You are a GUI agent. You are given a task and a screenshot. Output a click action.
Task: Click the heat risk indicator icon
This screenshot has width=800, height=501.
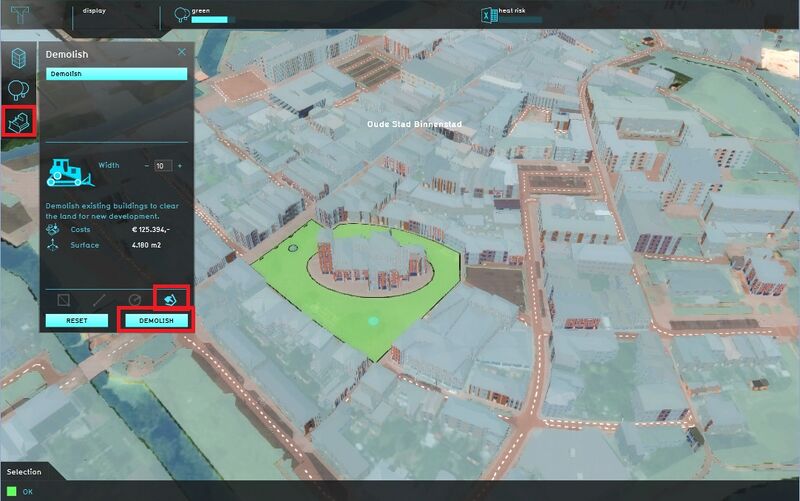pos(489,15)
